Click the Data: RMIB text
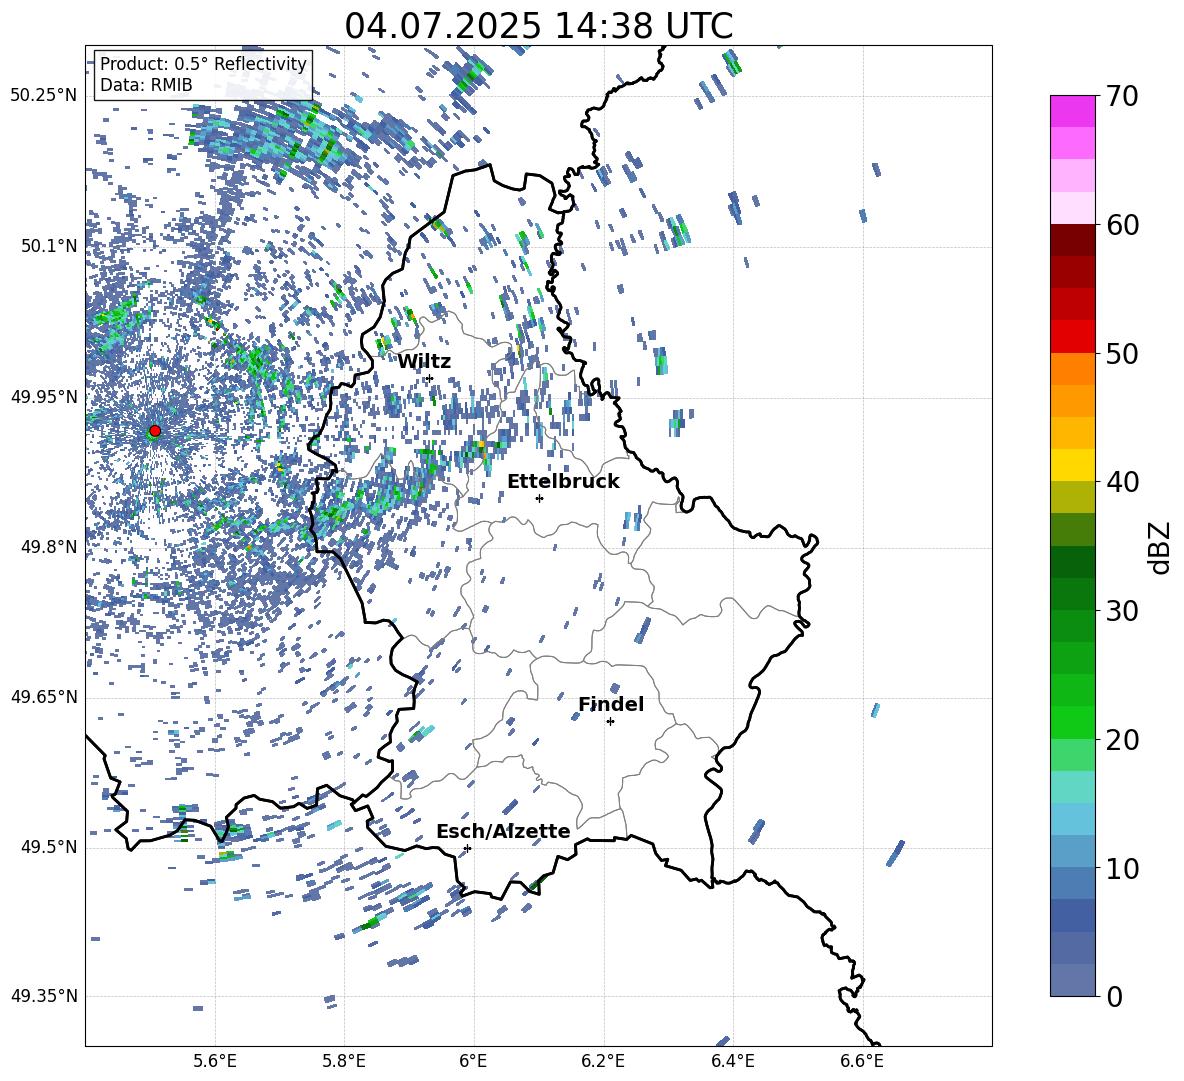 pyautogui.click(x=146, y=85)
